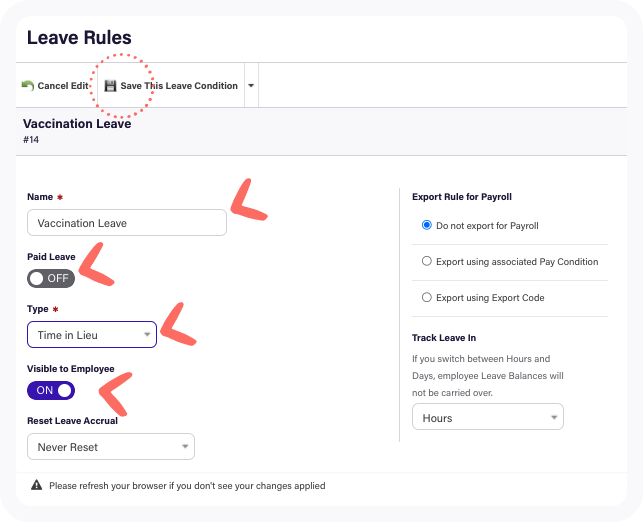The height and width of the screenshot is (522, 643).
Task: Click the Hours dropdown caret icon
Action: click(x=554, y=417)
